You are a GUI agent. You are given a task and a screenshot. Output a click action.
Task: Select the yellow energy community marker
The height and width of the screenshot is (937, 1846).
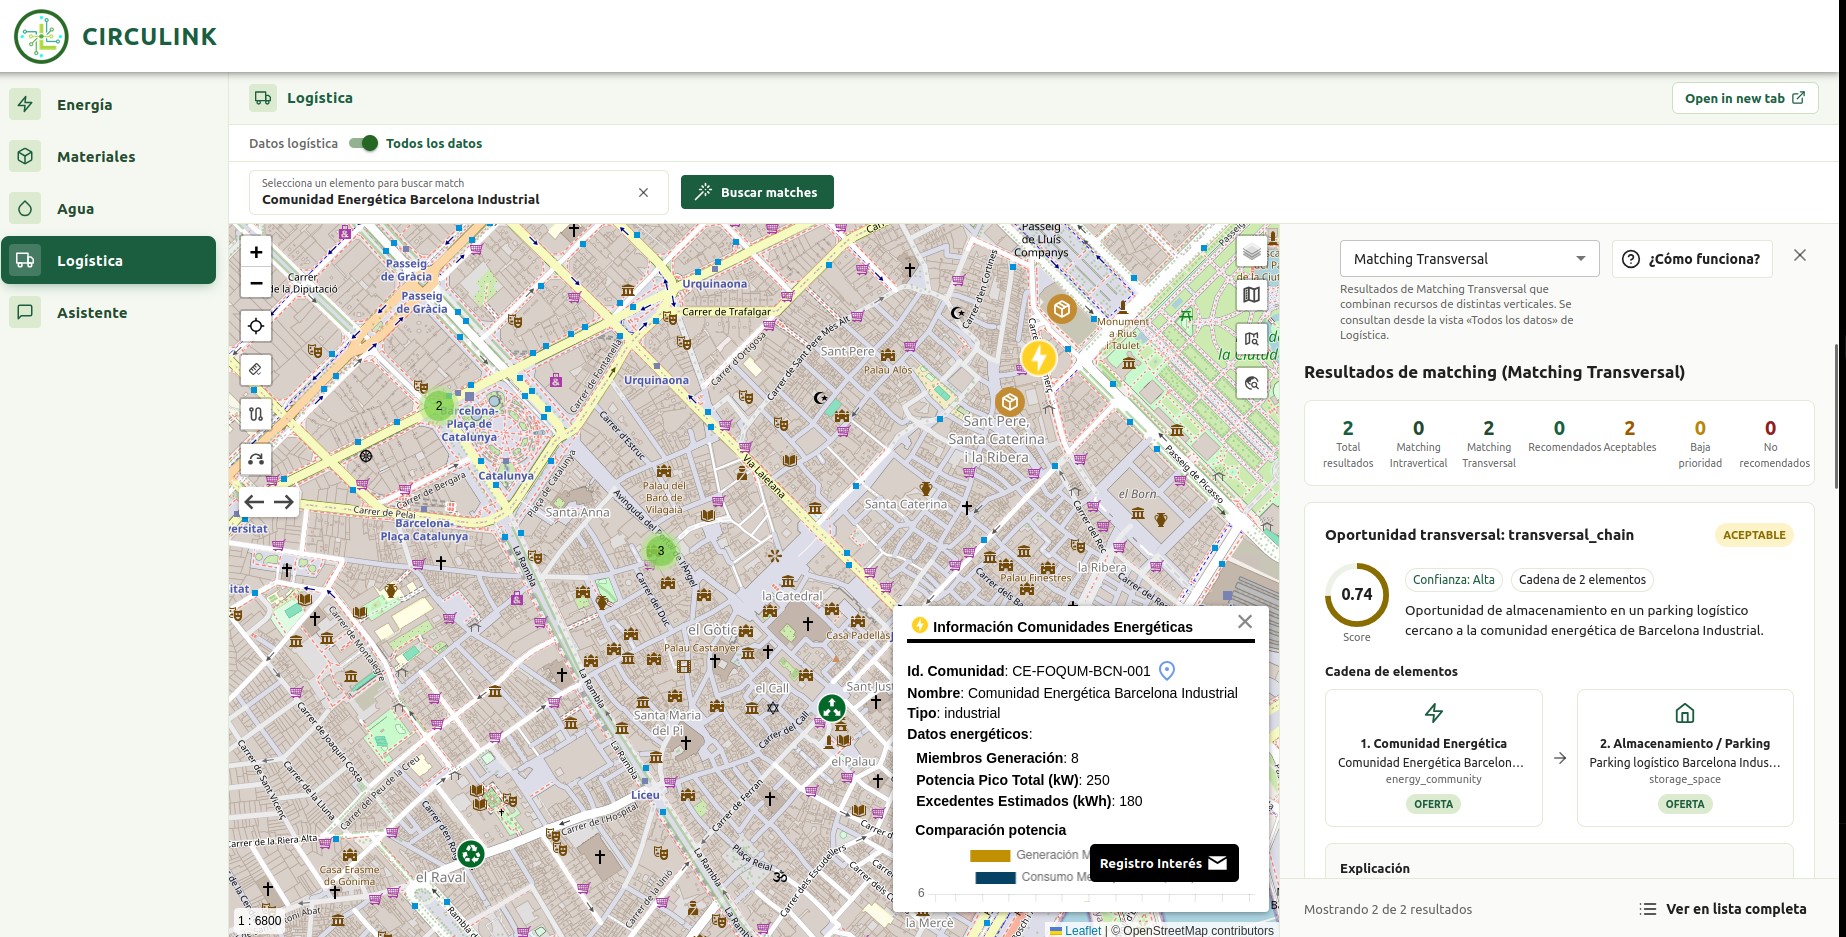tap(1038, 357)
